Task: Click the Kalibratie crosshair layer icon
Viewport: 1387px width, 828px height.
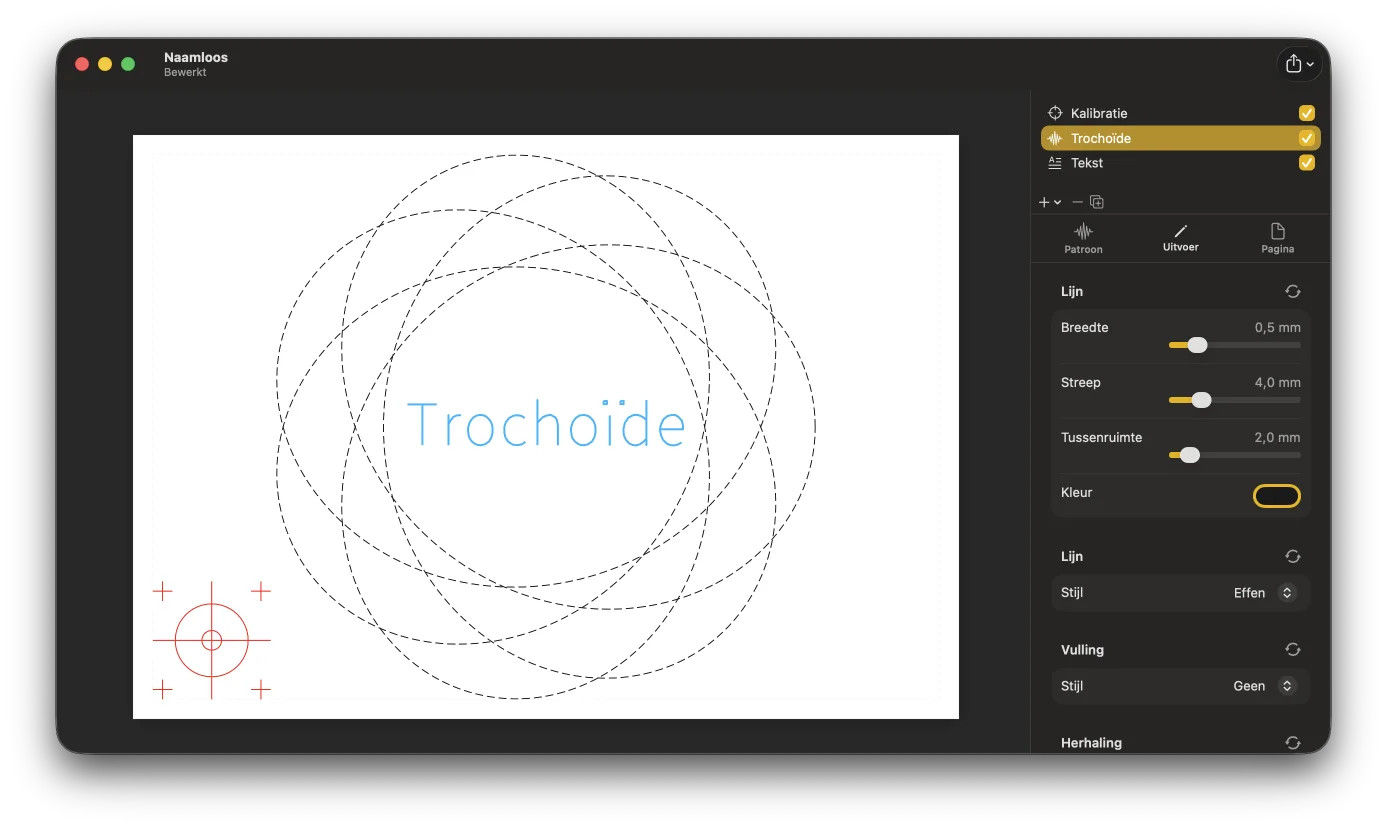Action: (1054, 113)
